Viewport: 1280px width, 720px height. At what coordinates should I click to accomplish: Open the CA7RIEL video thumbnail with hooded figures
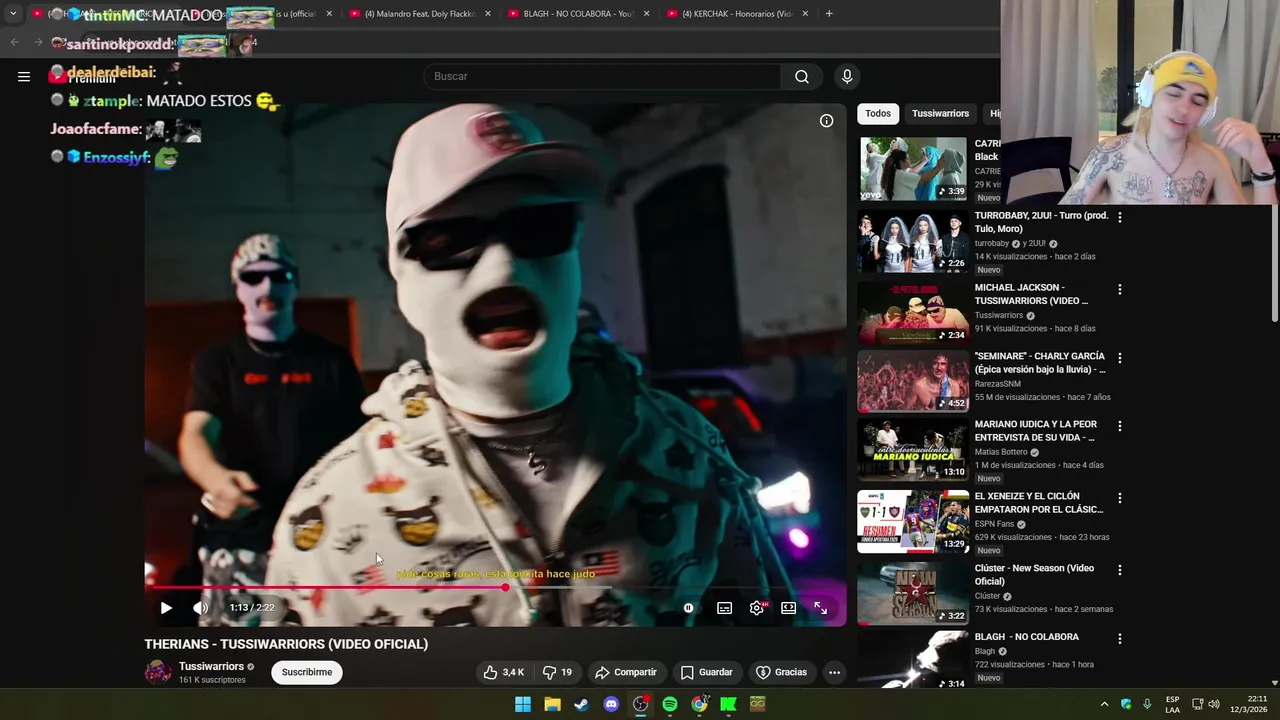tap(913, 169)
